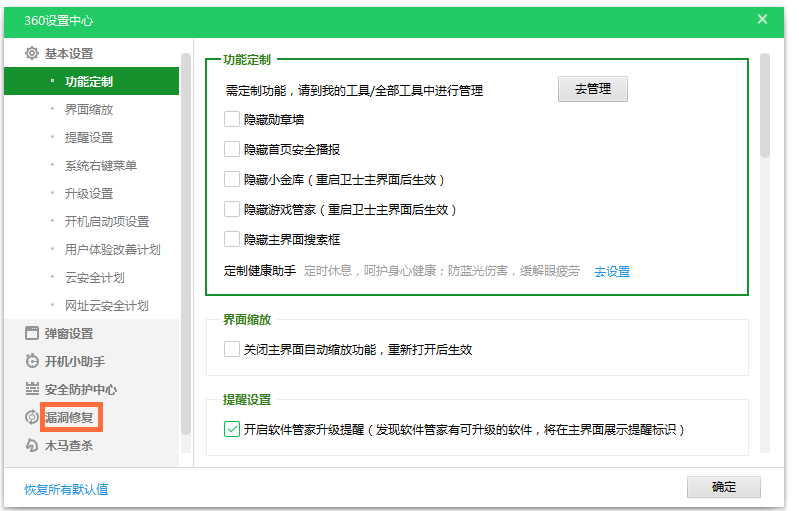Collapse the 基本设置 category
This screenshot has height=511, width=799.
[x=69, y=53]
